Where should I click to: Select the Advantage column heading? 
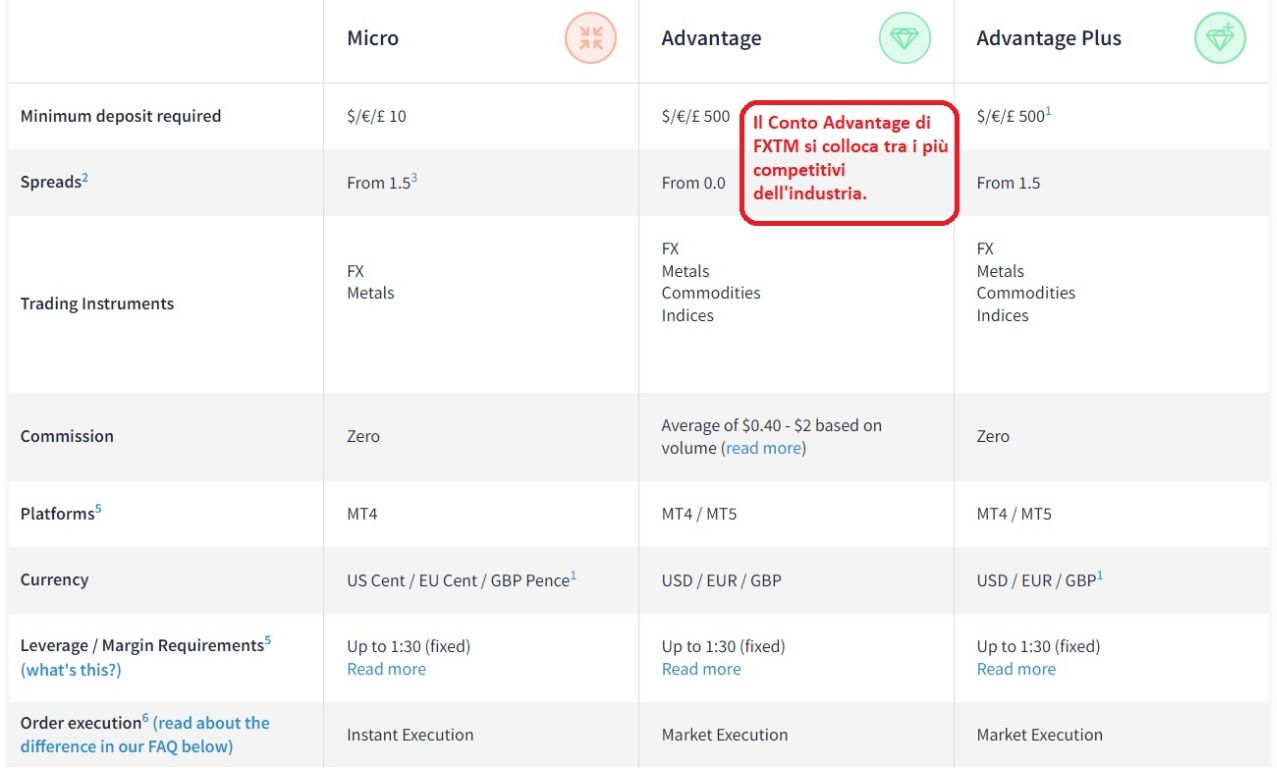pos(711,38)
